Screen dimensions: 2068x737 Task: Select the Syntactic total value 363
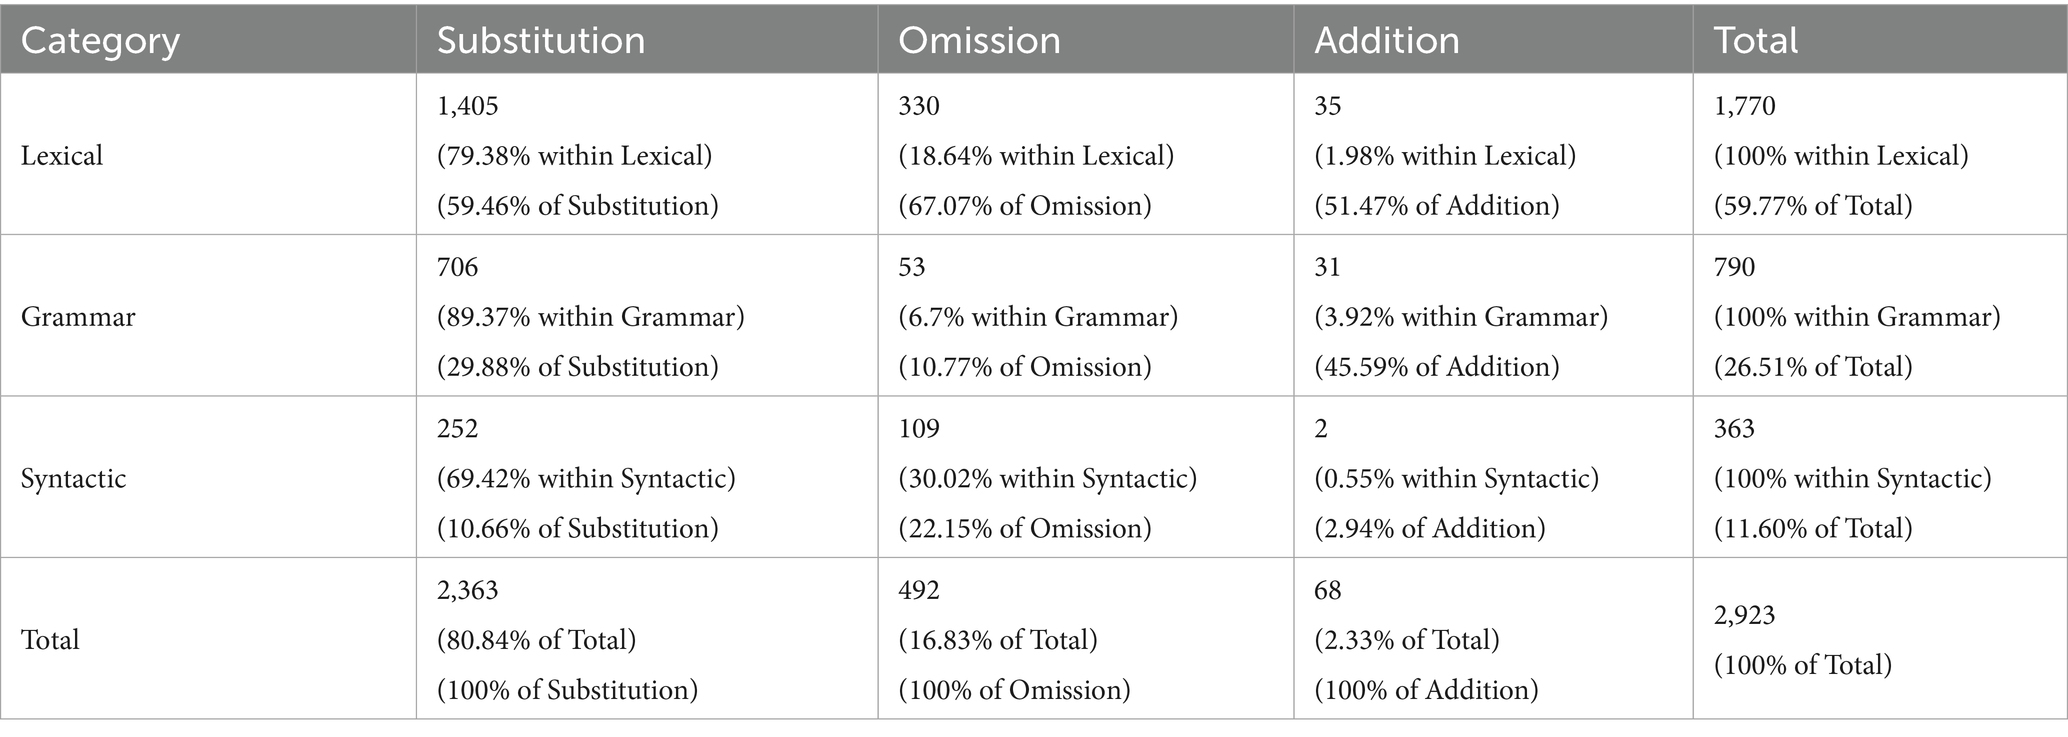1734,429
